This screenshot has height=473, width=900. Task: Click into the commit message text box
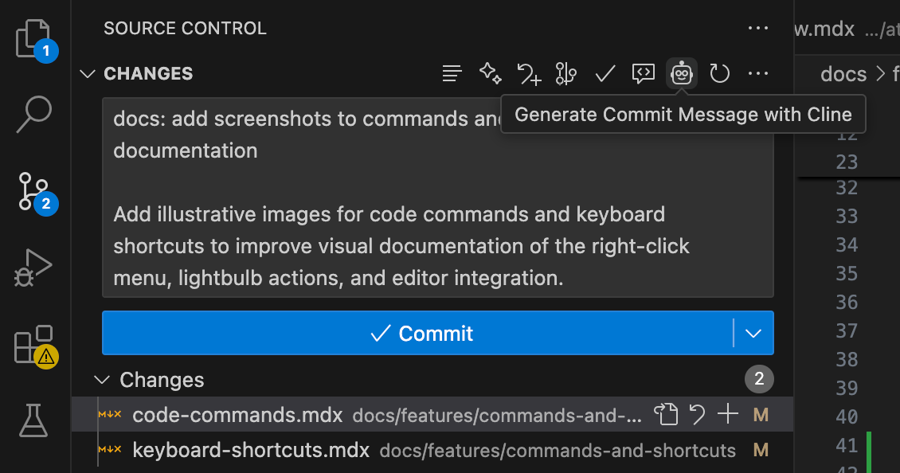[x=438, y=197]
